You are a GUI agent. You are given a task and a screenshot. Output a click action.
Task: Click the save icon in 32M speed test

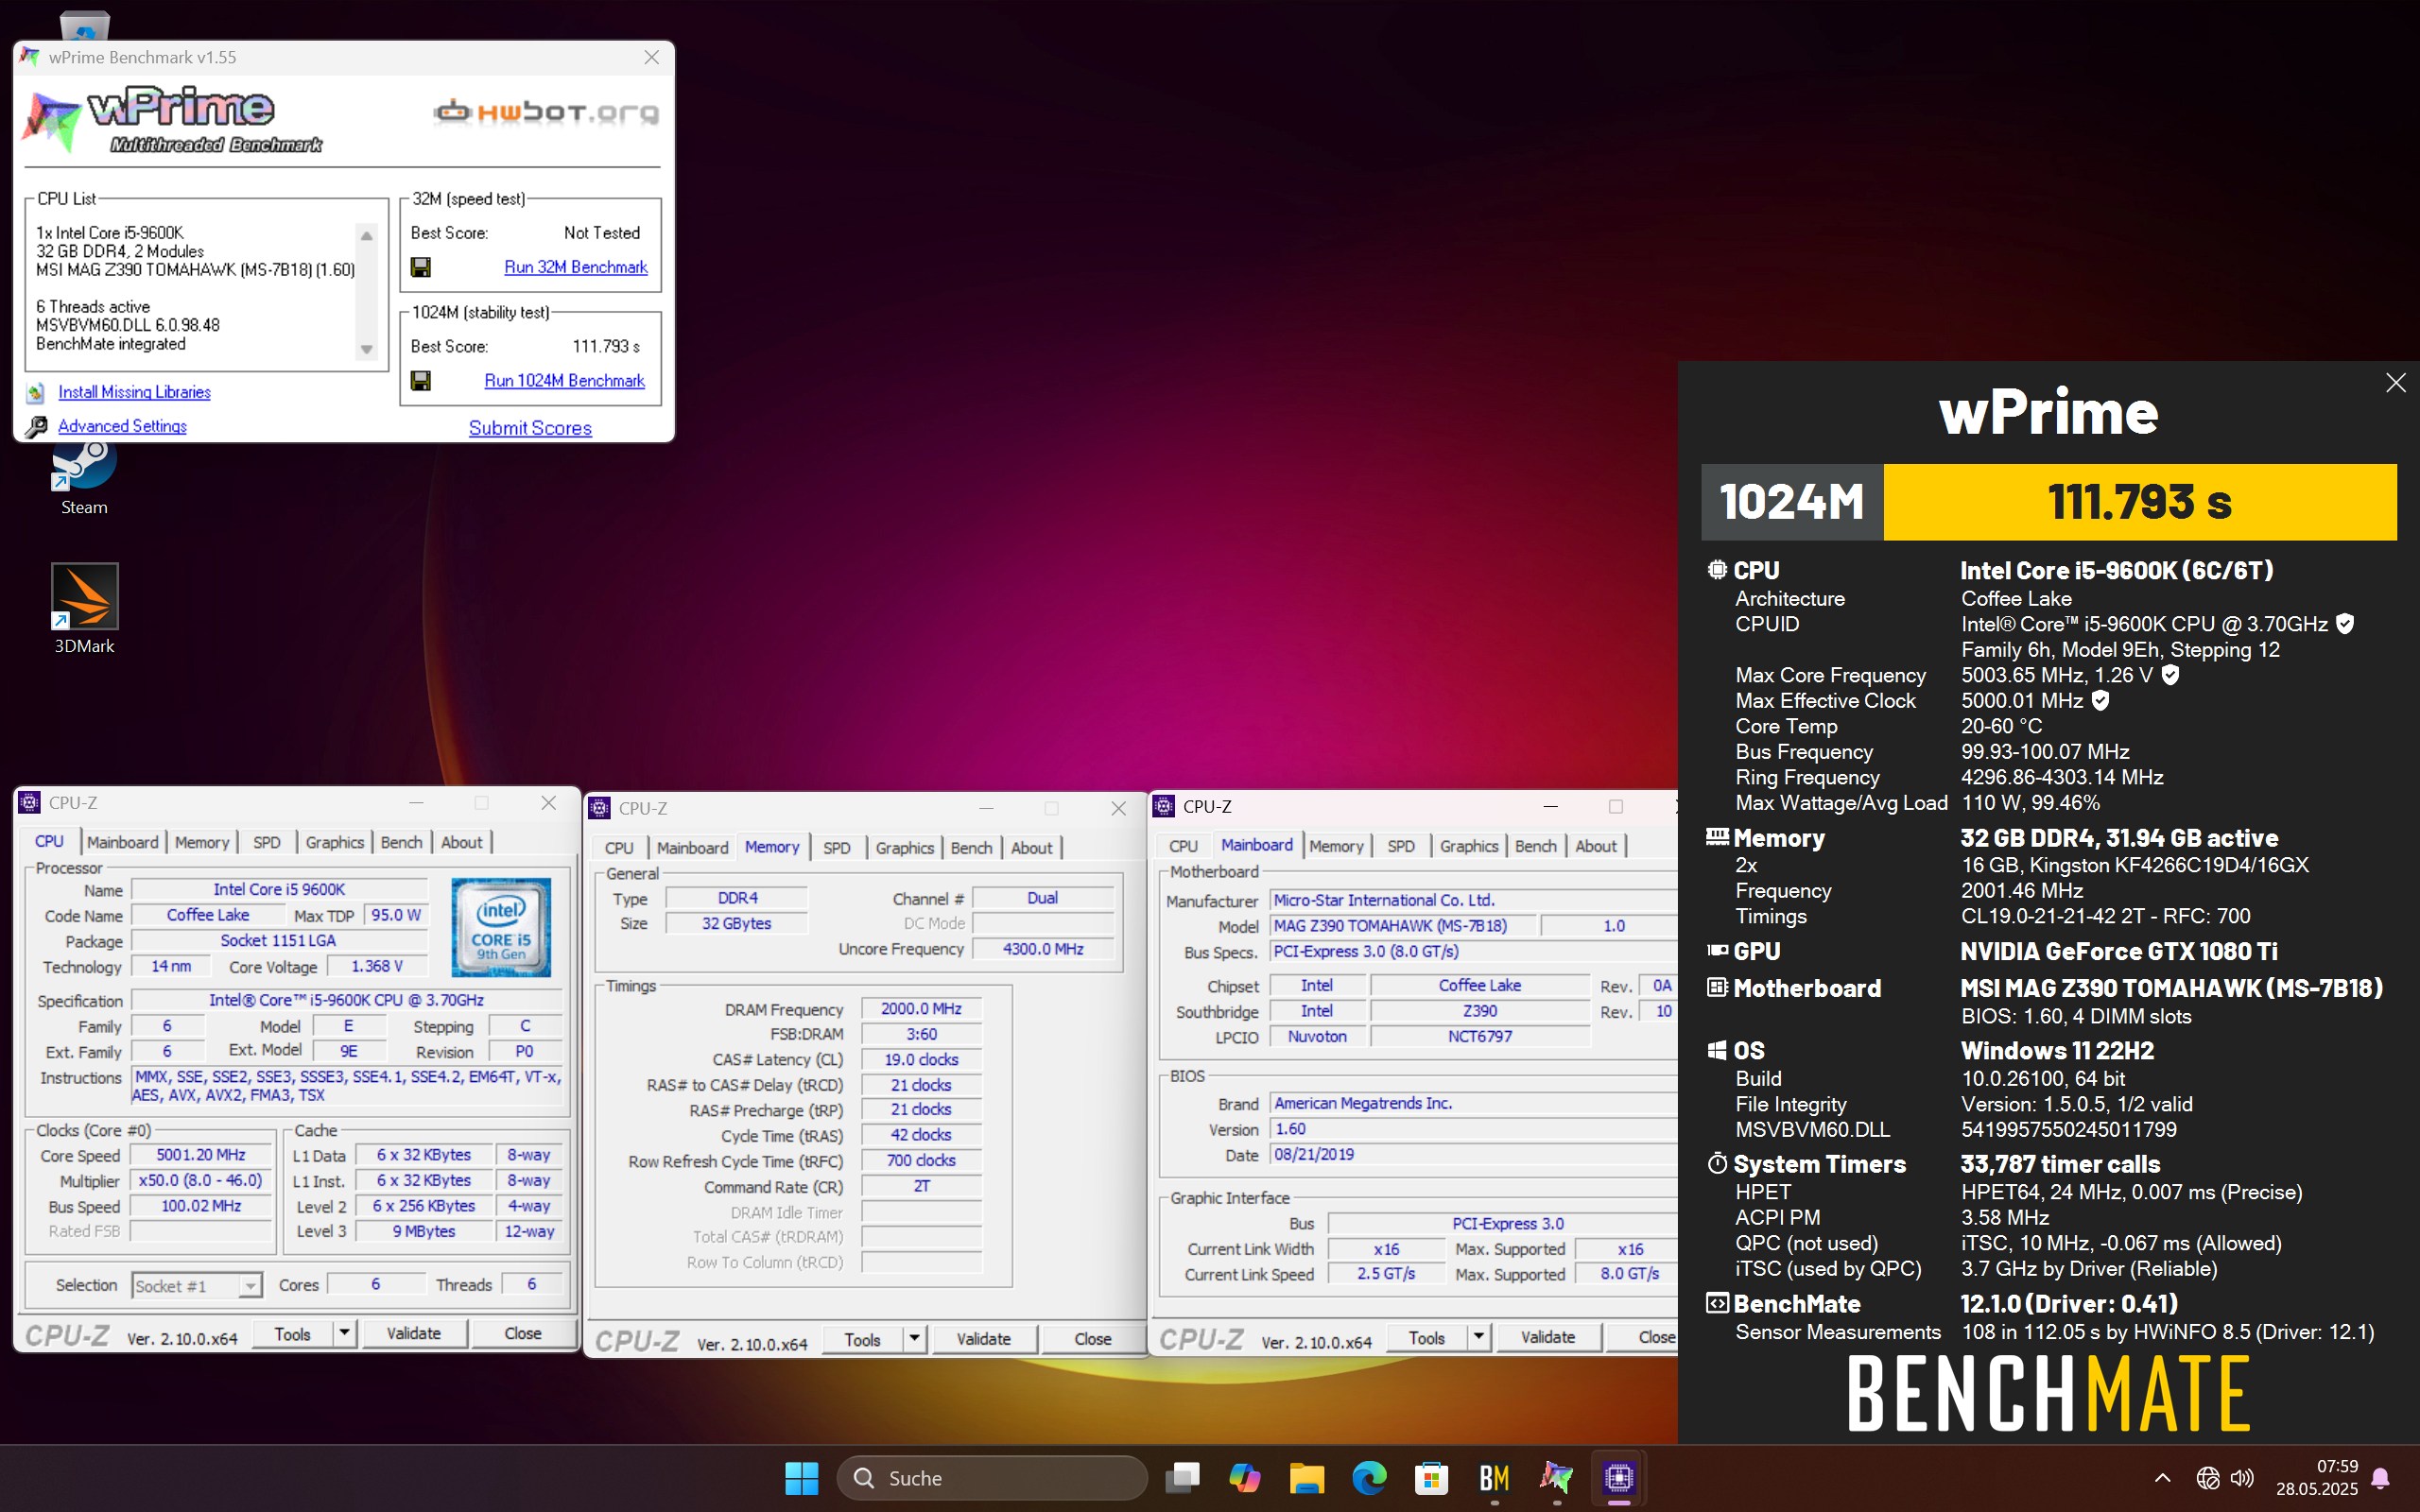(421, 267)
